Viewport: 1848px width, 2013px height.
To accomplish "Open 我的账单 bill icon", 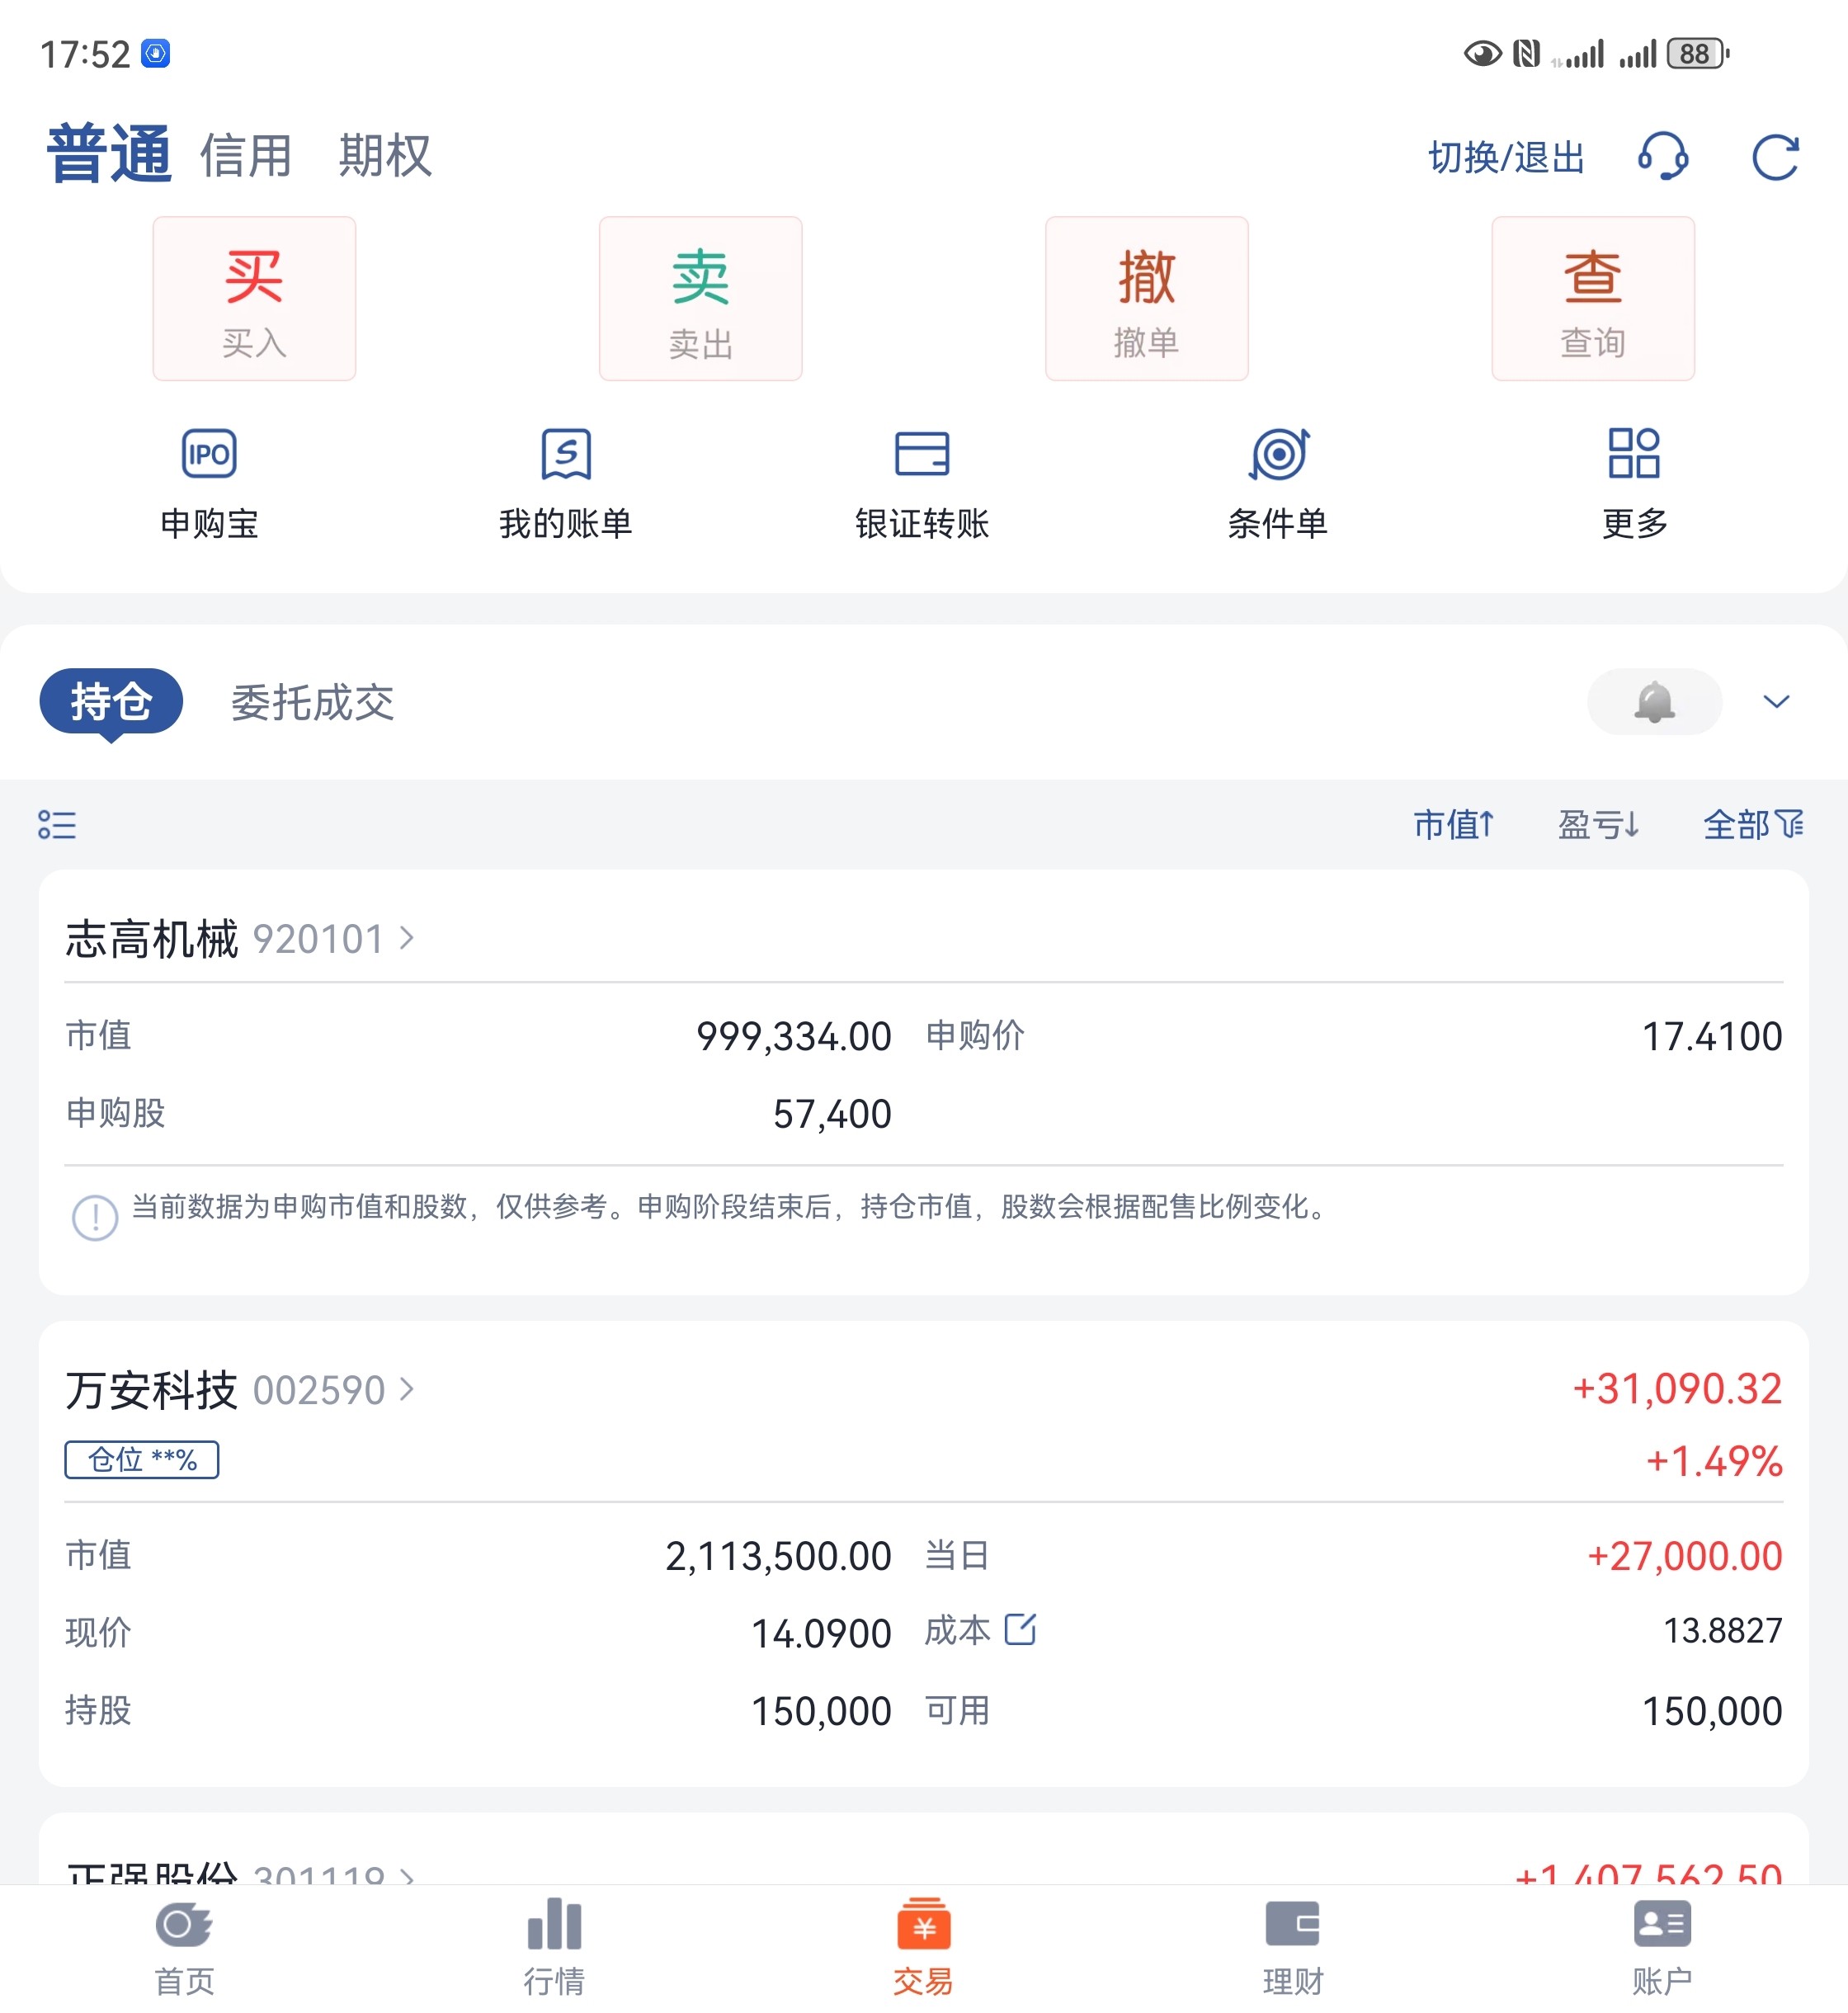I will [566, 455].
